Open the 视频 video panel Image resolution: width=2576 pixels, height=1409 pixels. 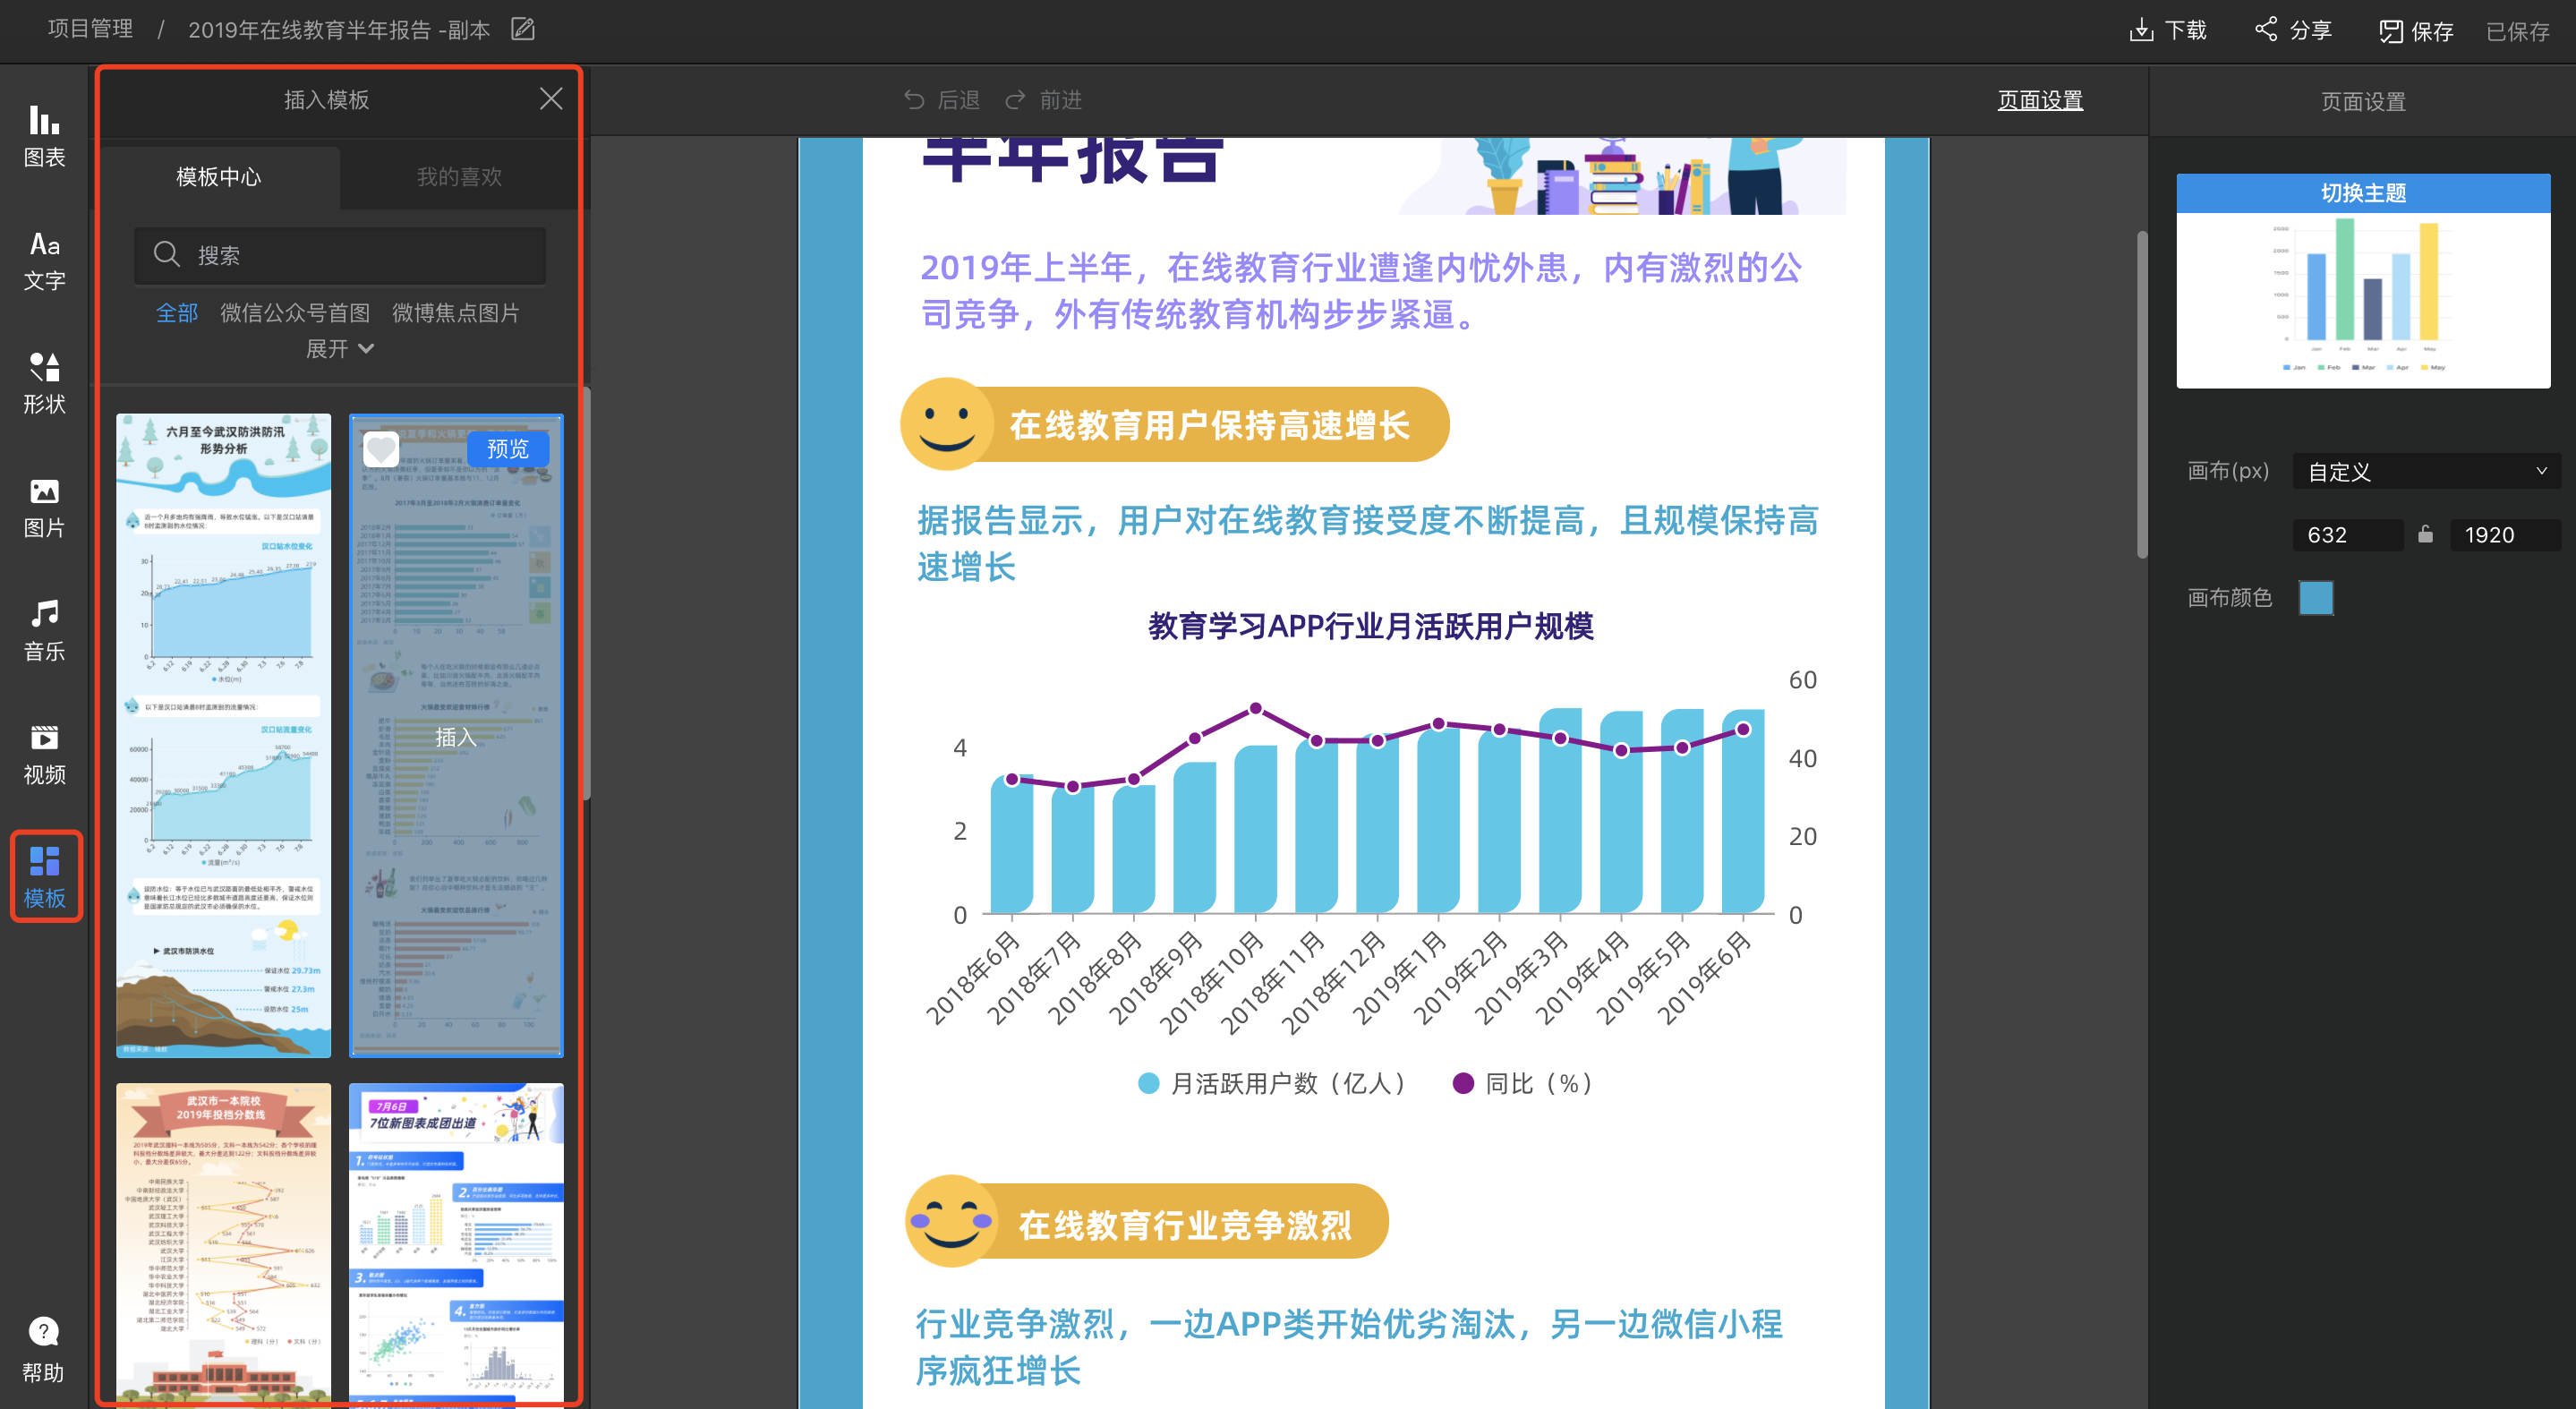pos(44,754)
